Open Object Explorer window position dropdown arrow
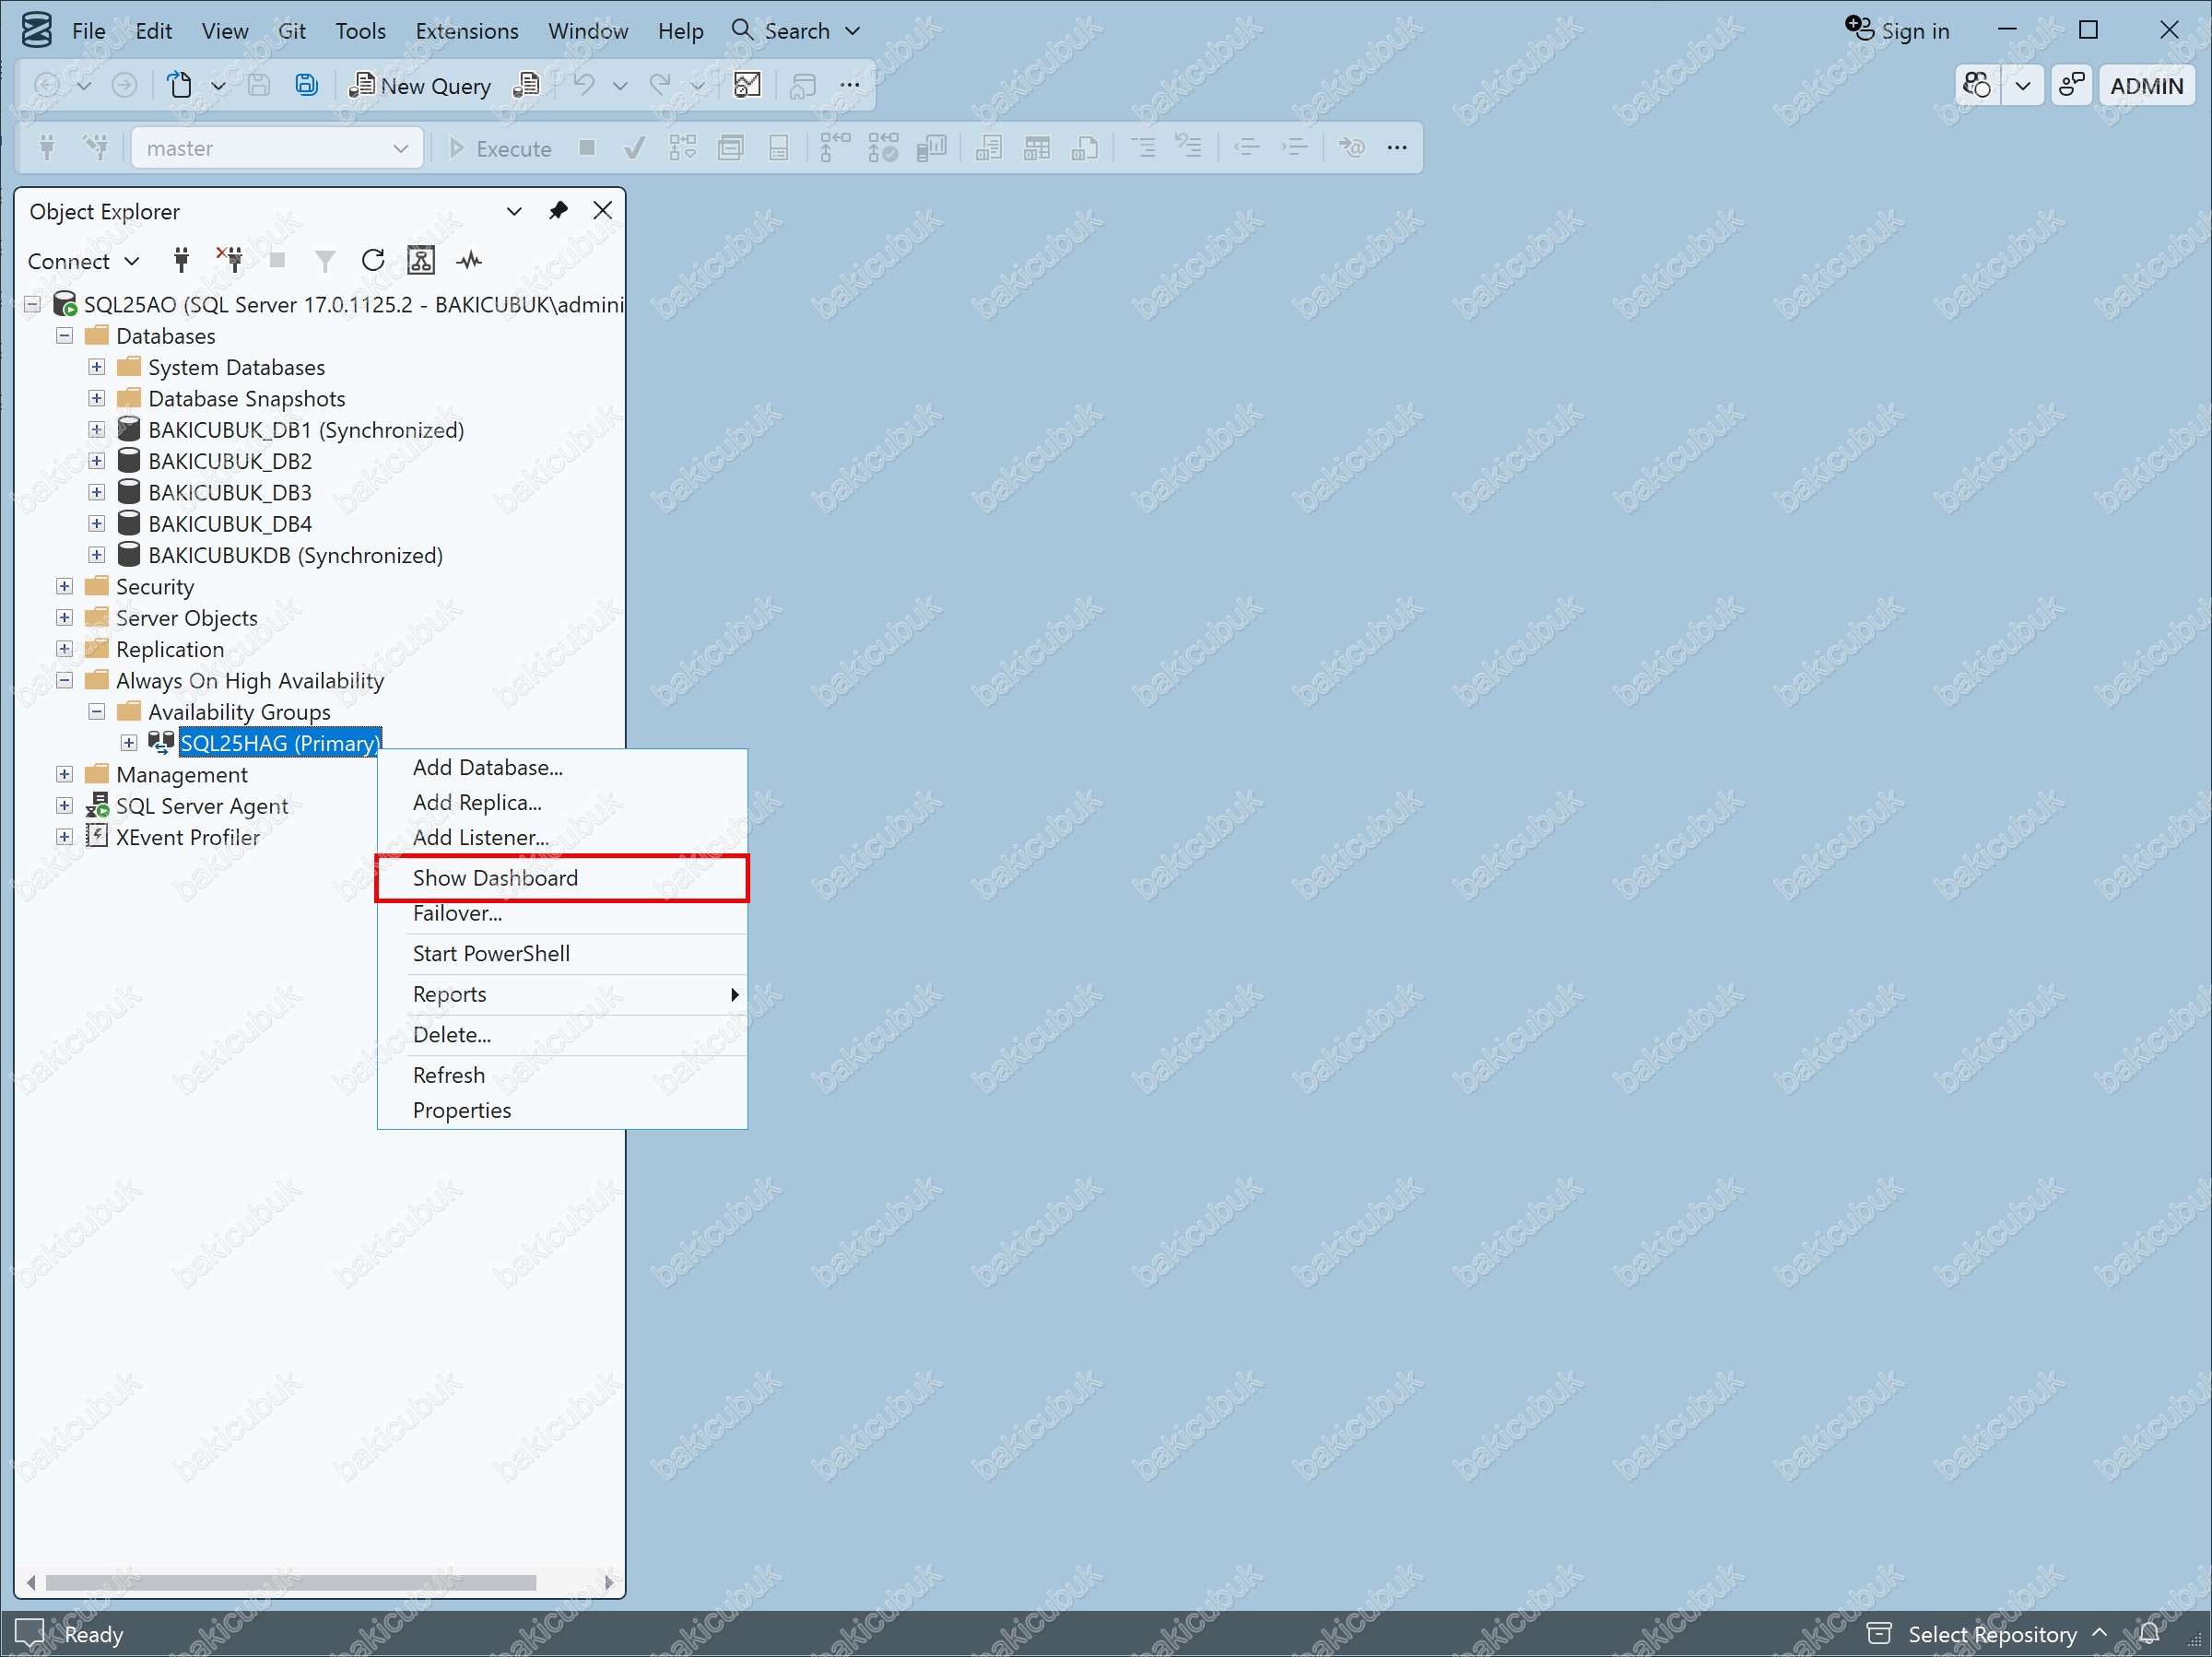 pyautogui.click(x=514, y=211)
